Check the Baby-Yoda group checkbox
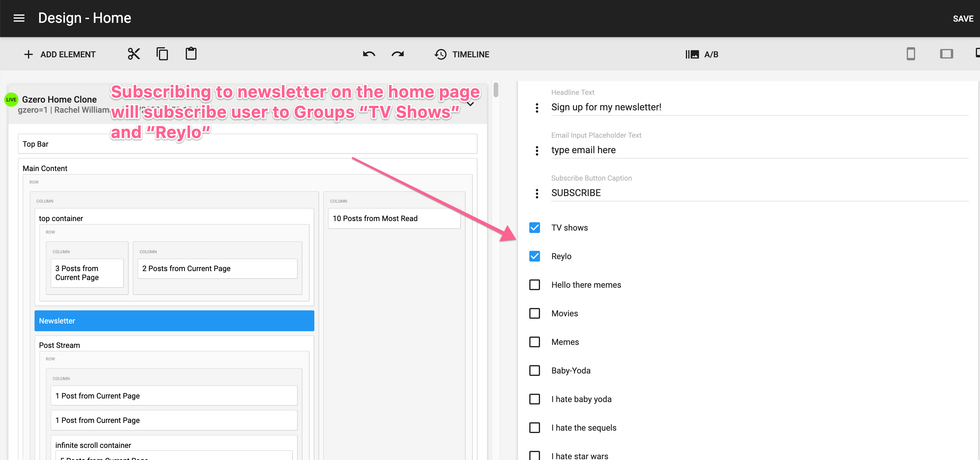Viewport: 980px width, 460px height. pos(535,371)
